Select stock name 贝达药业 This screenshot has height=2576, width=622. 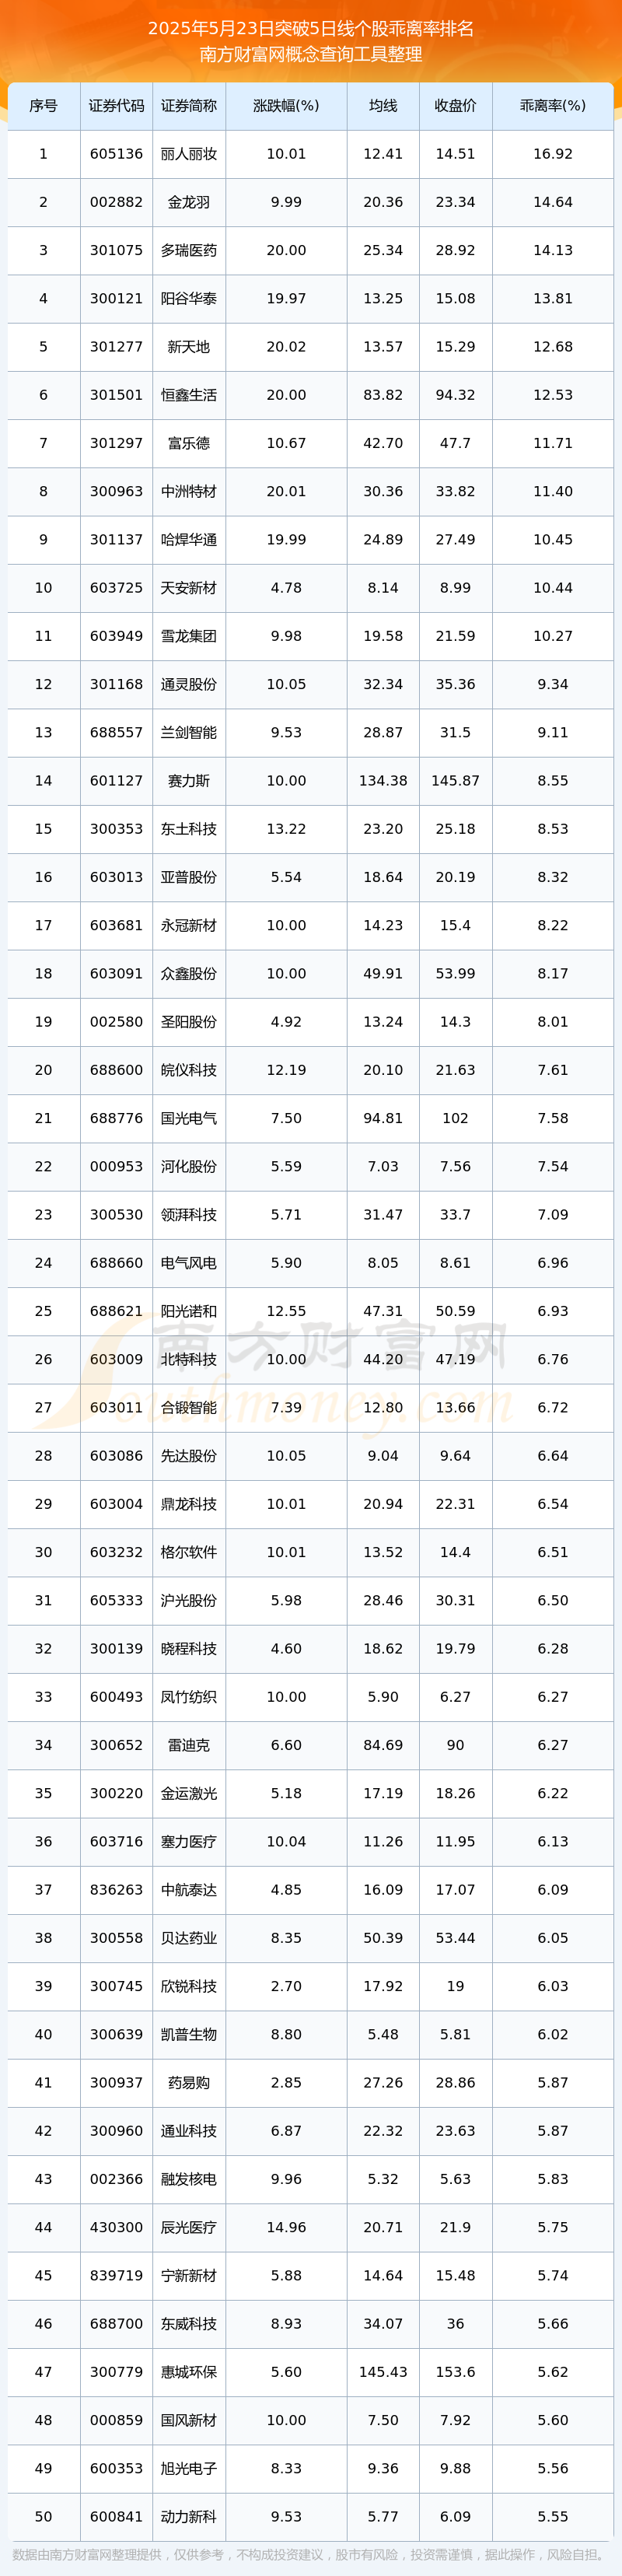coord(189,1938)
